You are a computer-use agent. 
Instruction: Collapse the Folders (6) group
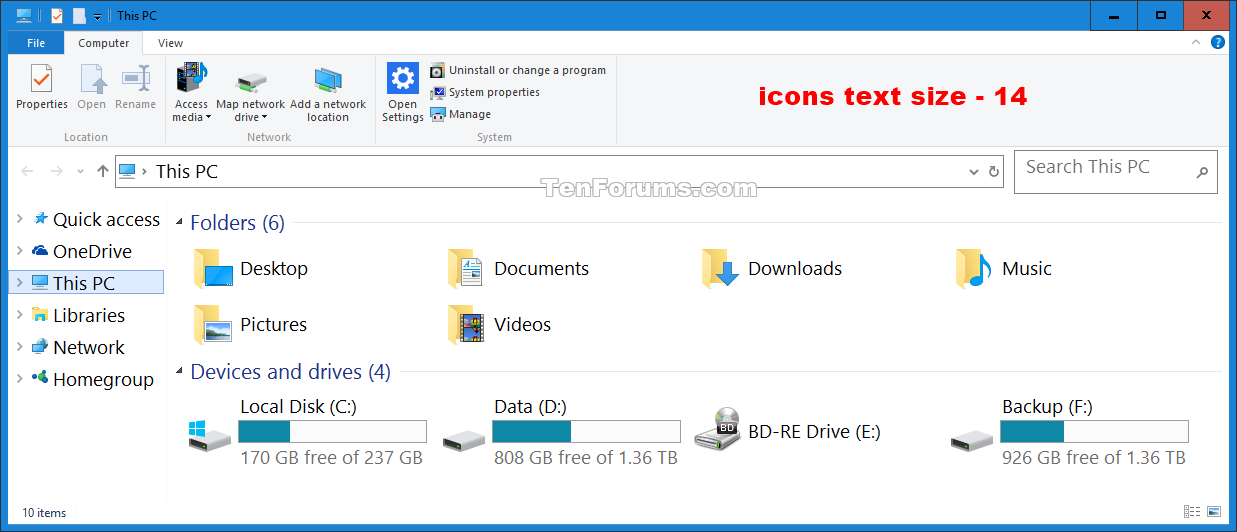tap(180, 223)
